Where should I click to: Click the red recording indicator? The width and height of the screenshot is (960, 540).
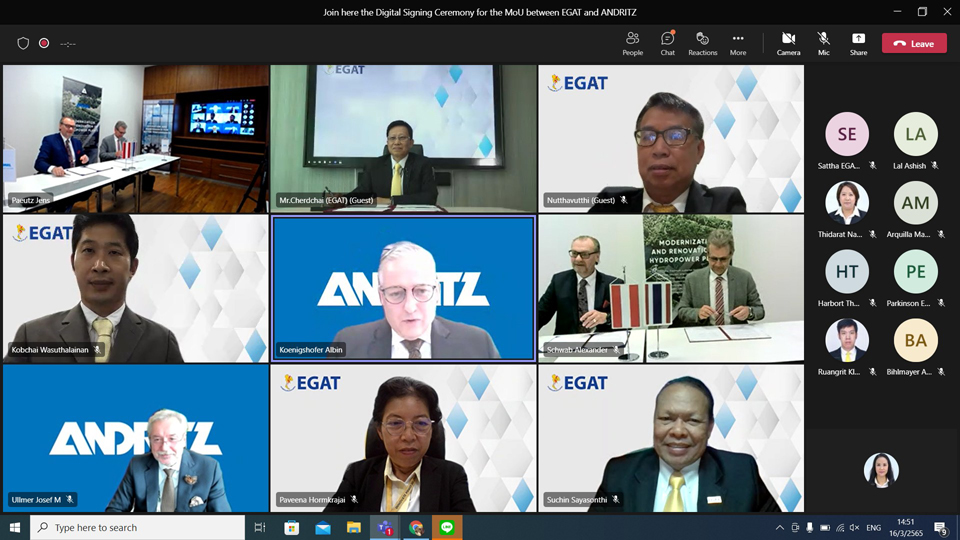44,43
